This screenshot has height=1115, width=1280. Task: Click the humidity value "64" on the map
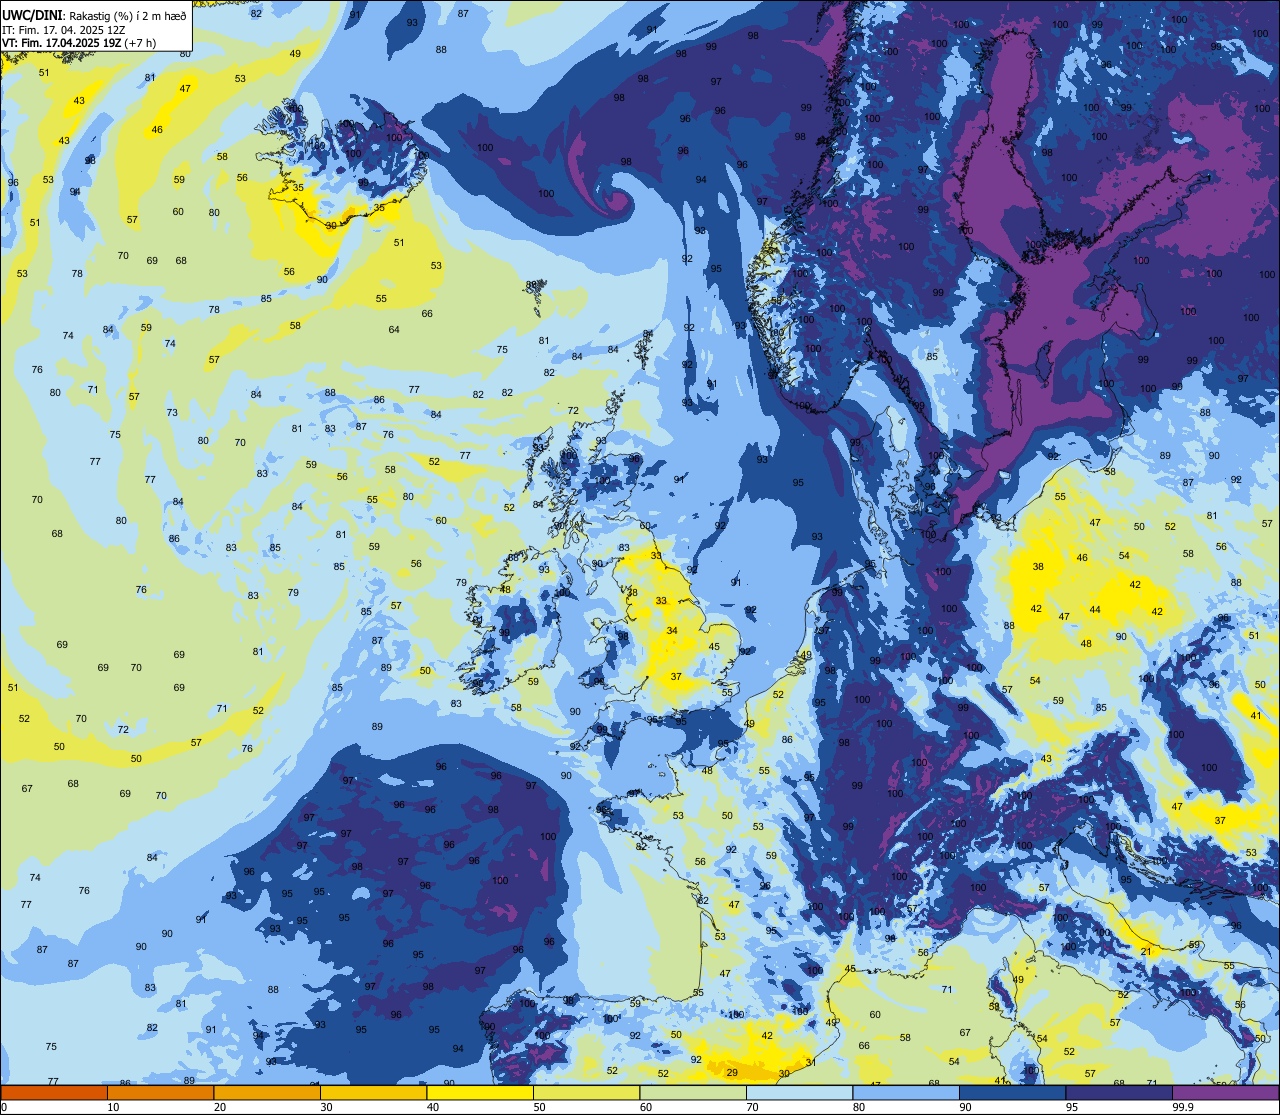click(x=394, y=329)
